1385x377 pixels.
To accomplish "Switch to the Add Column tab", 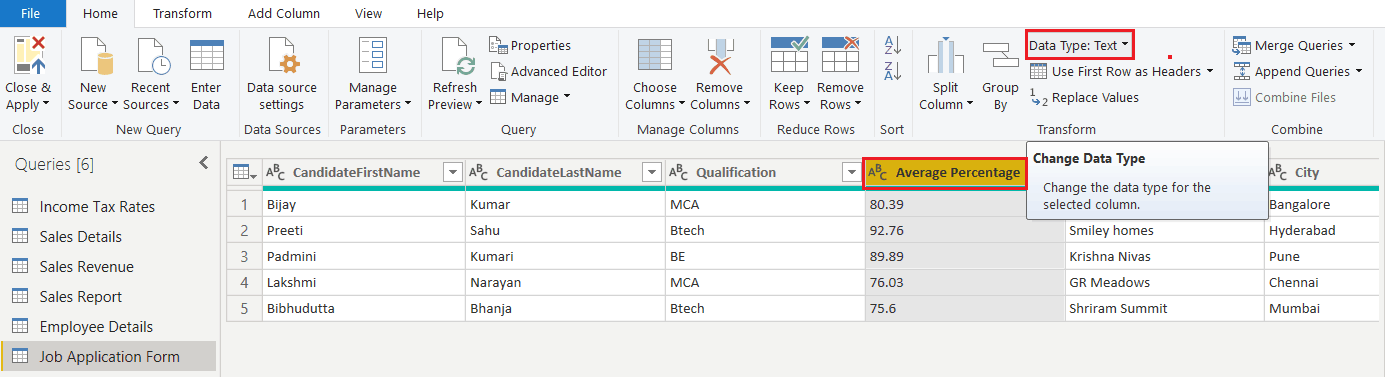I will [x=284, y=13].
